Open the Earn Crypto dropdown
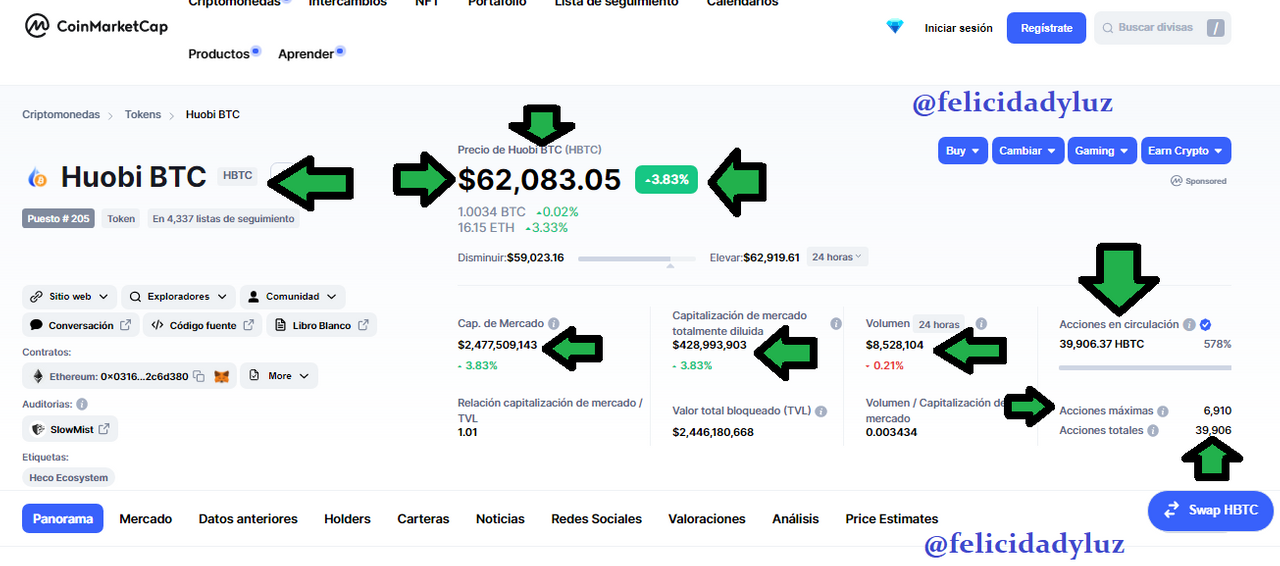The width and height of the screenshot is (1280, 566). click(1186, 151)
